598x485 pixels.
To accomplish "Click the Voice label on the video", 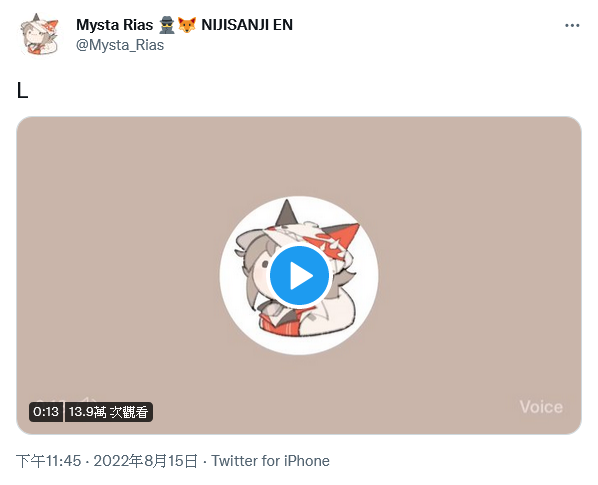I will tap(541, 407).
